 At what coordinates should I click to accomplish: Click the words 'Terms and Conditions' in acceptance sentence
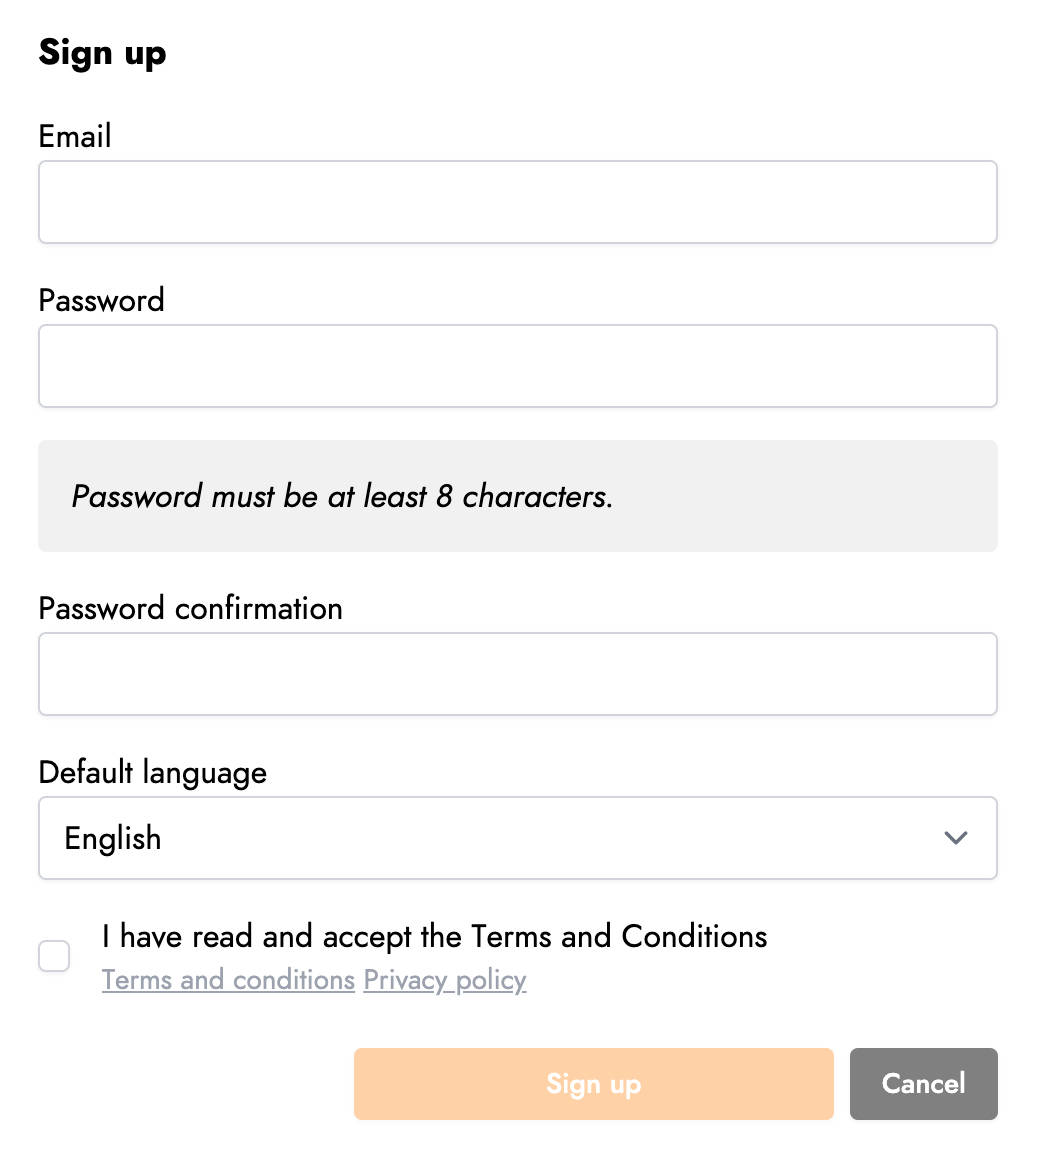(619, 936)
